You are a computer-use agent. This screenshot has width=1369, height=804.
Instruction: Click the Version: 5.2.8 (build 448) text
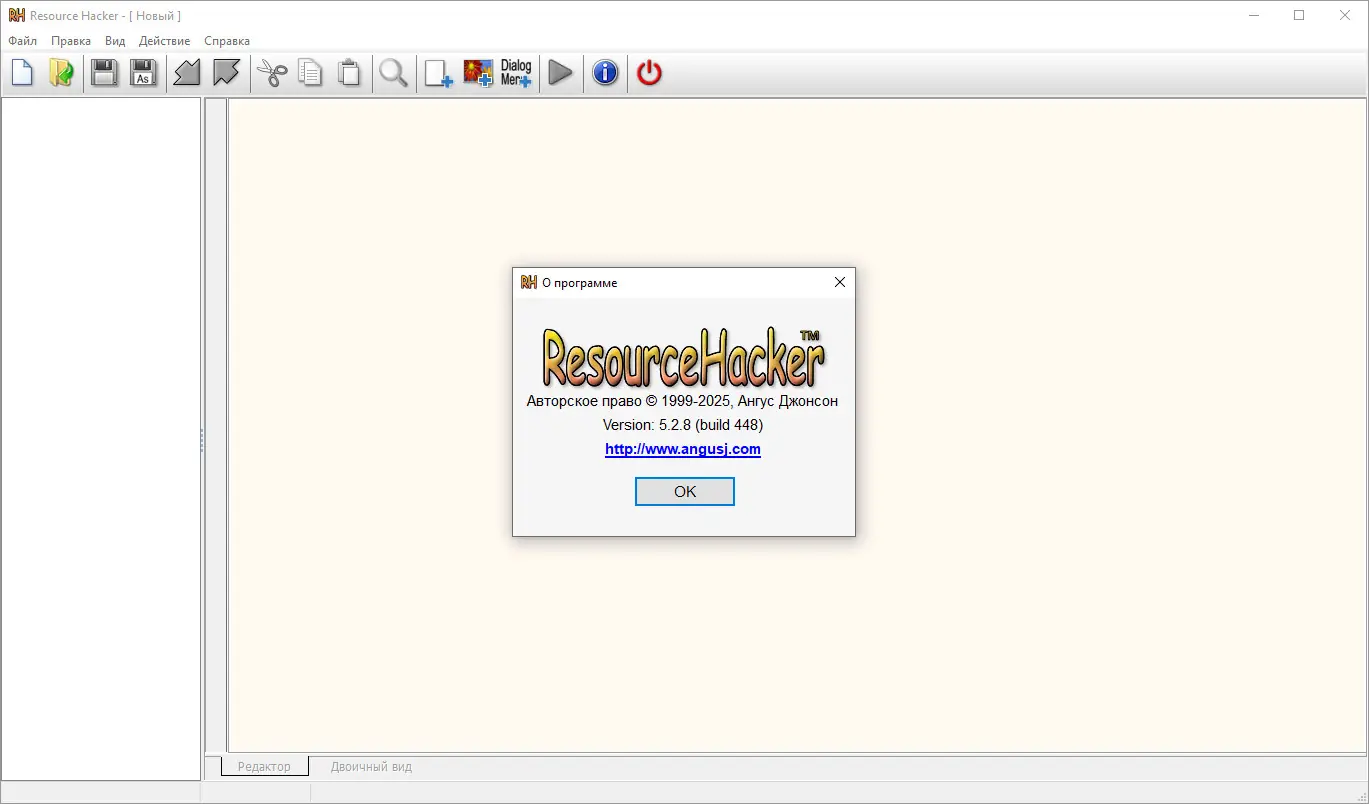coord(683,425)
